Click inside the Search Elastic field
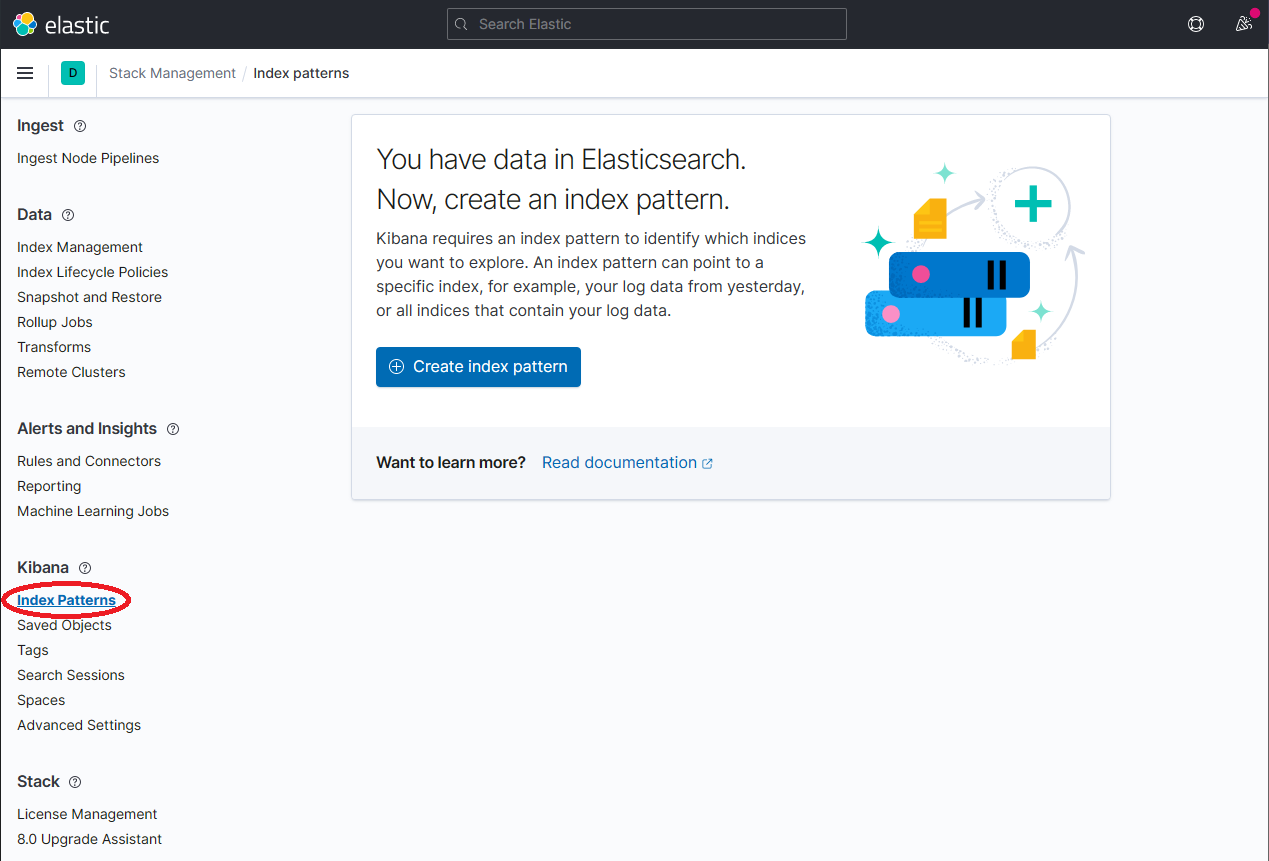Screen dimensions: 1269x861 (646, 23)
